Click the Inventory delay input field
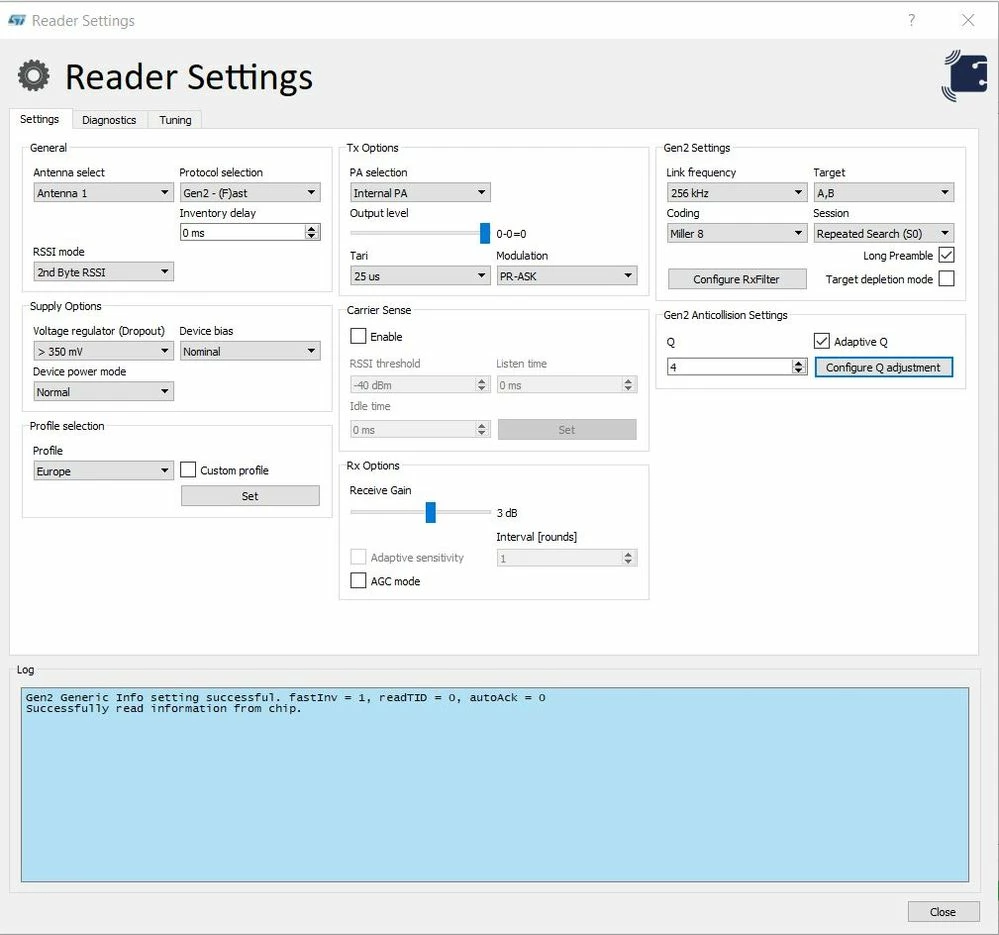Image resolution: width=999 pixels, height=935 pixels. click(242, 232)
